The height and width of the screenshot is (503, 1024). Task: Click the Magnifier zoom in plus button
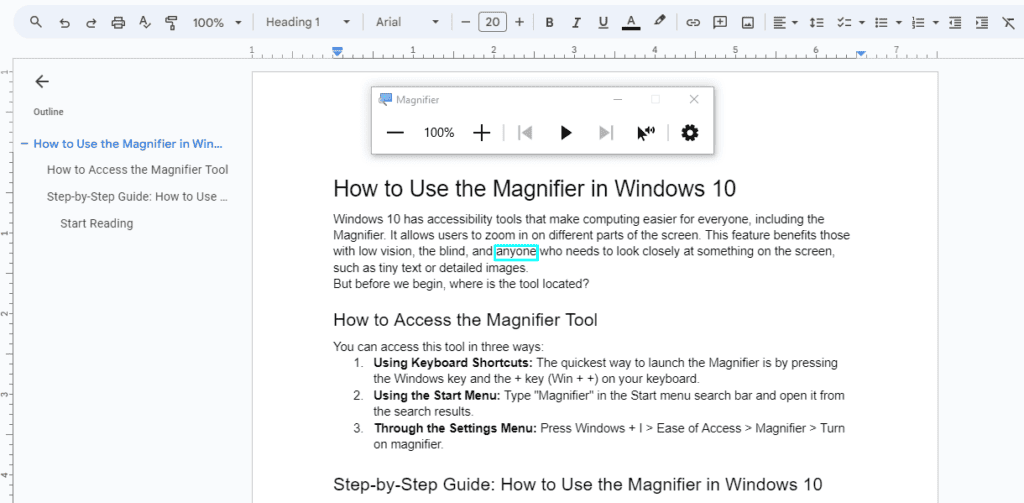click(482, 133)
